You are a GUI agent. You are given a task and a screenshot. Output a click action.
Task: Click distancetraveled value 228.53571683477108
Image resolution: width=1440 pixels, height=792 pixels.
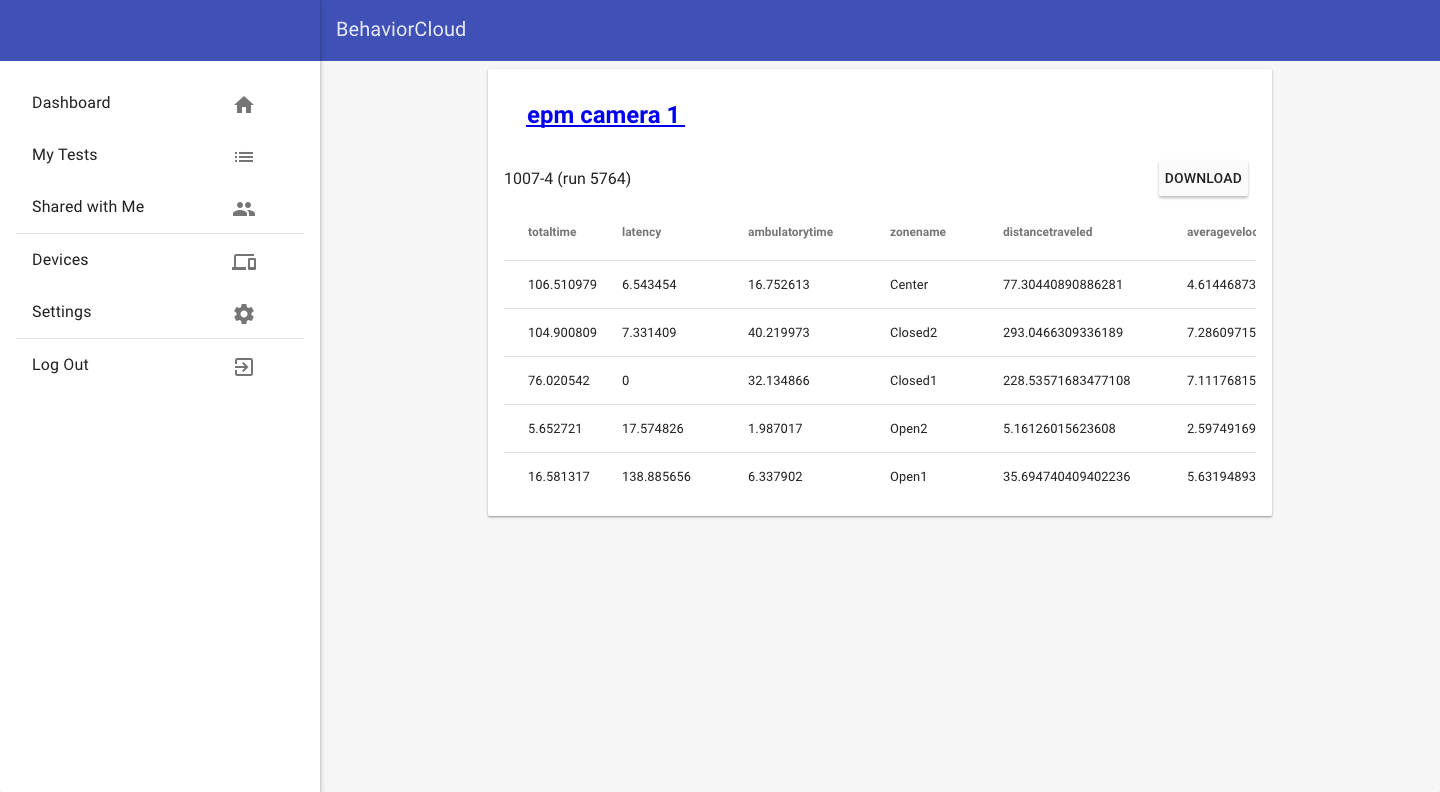tap(1067, 381)
